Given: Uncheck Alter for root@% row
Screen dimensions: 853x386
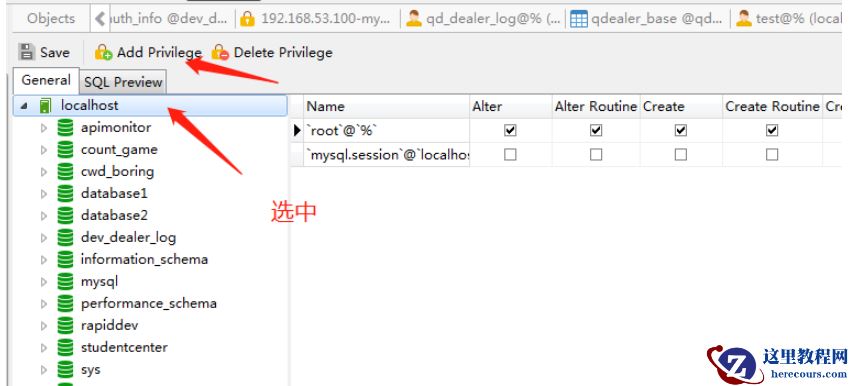Looking at the screenshot, I should [x=510, y=130].
